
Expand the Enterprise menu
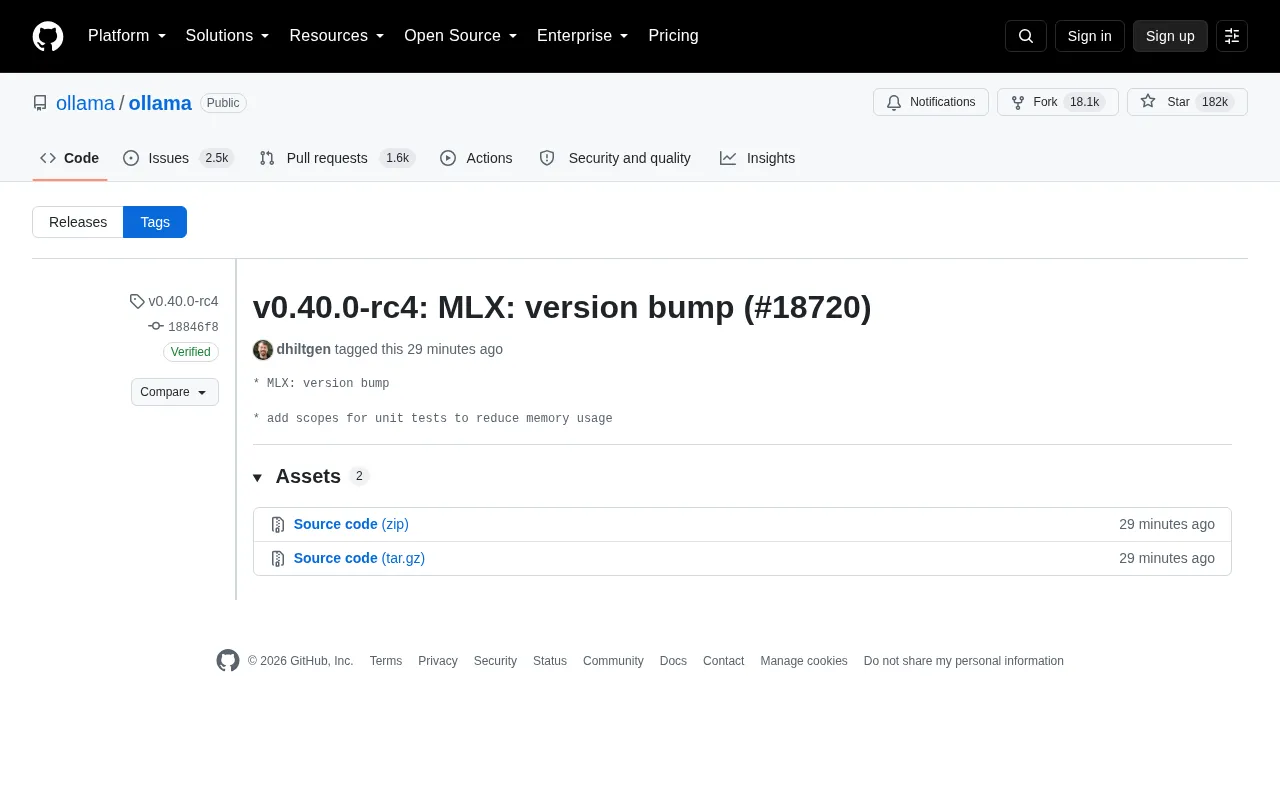point(583,36)
